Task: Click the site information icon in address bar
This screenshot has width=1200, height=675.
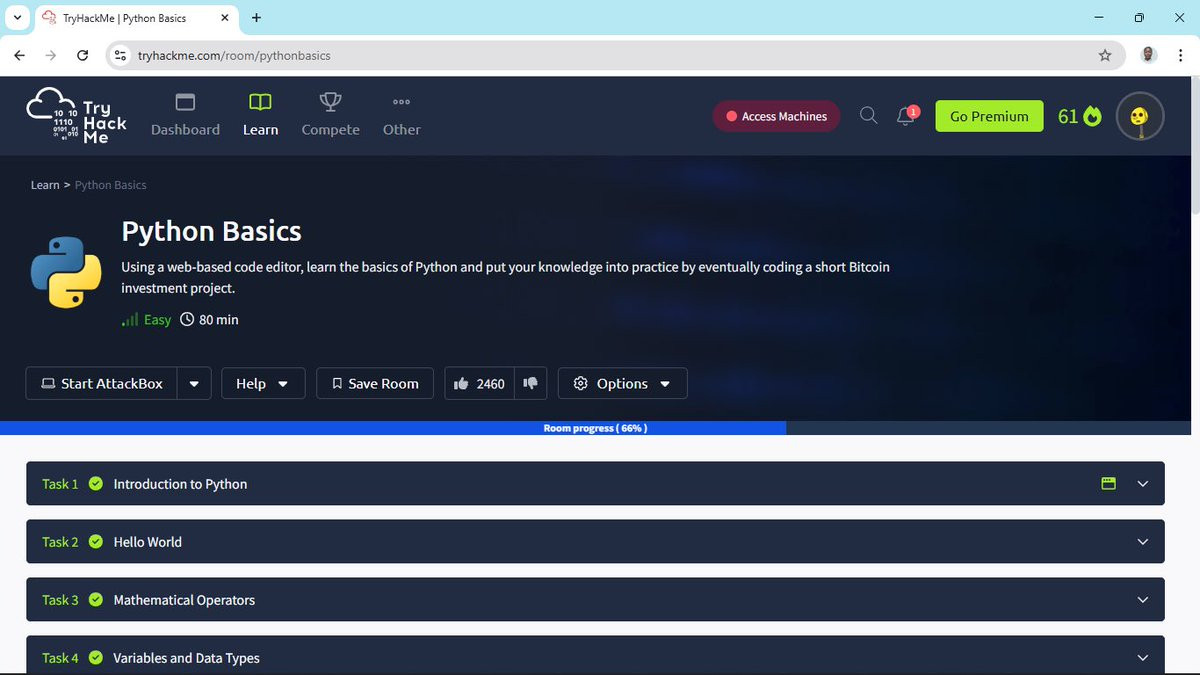Action: point(120,56)
